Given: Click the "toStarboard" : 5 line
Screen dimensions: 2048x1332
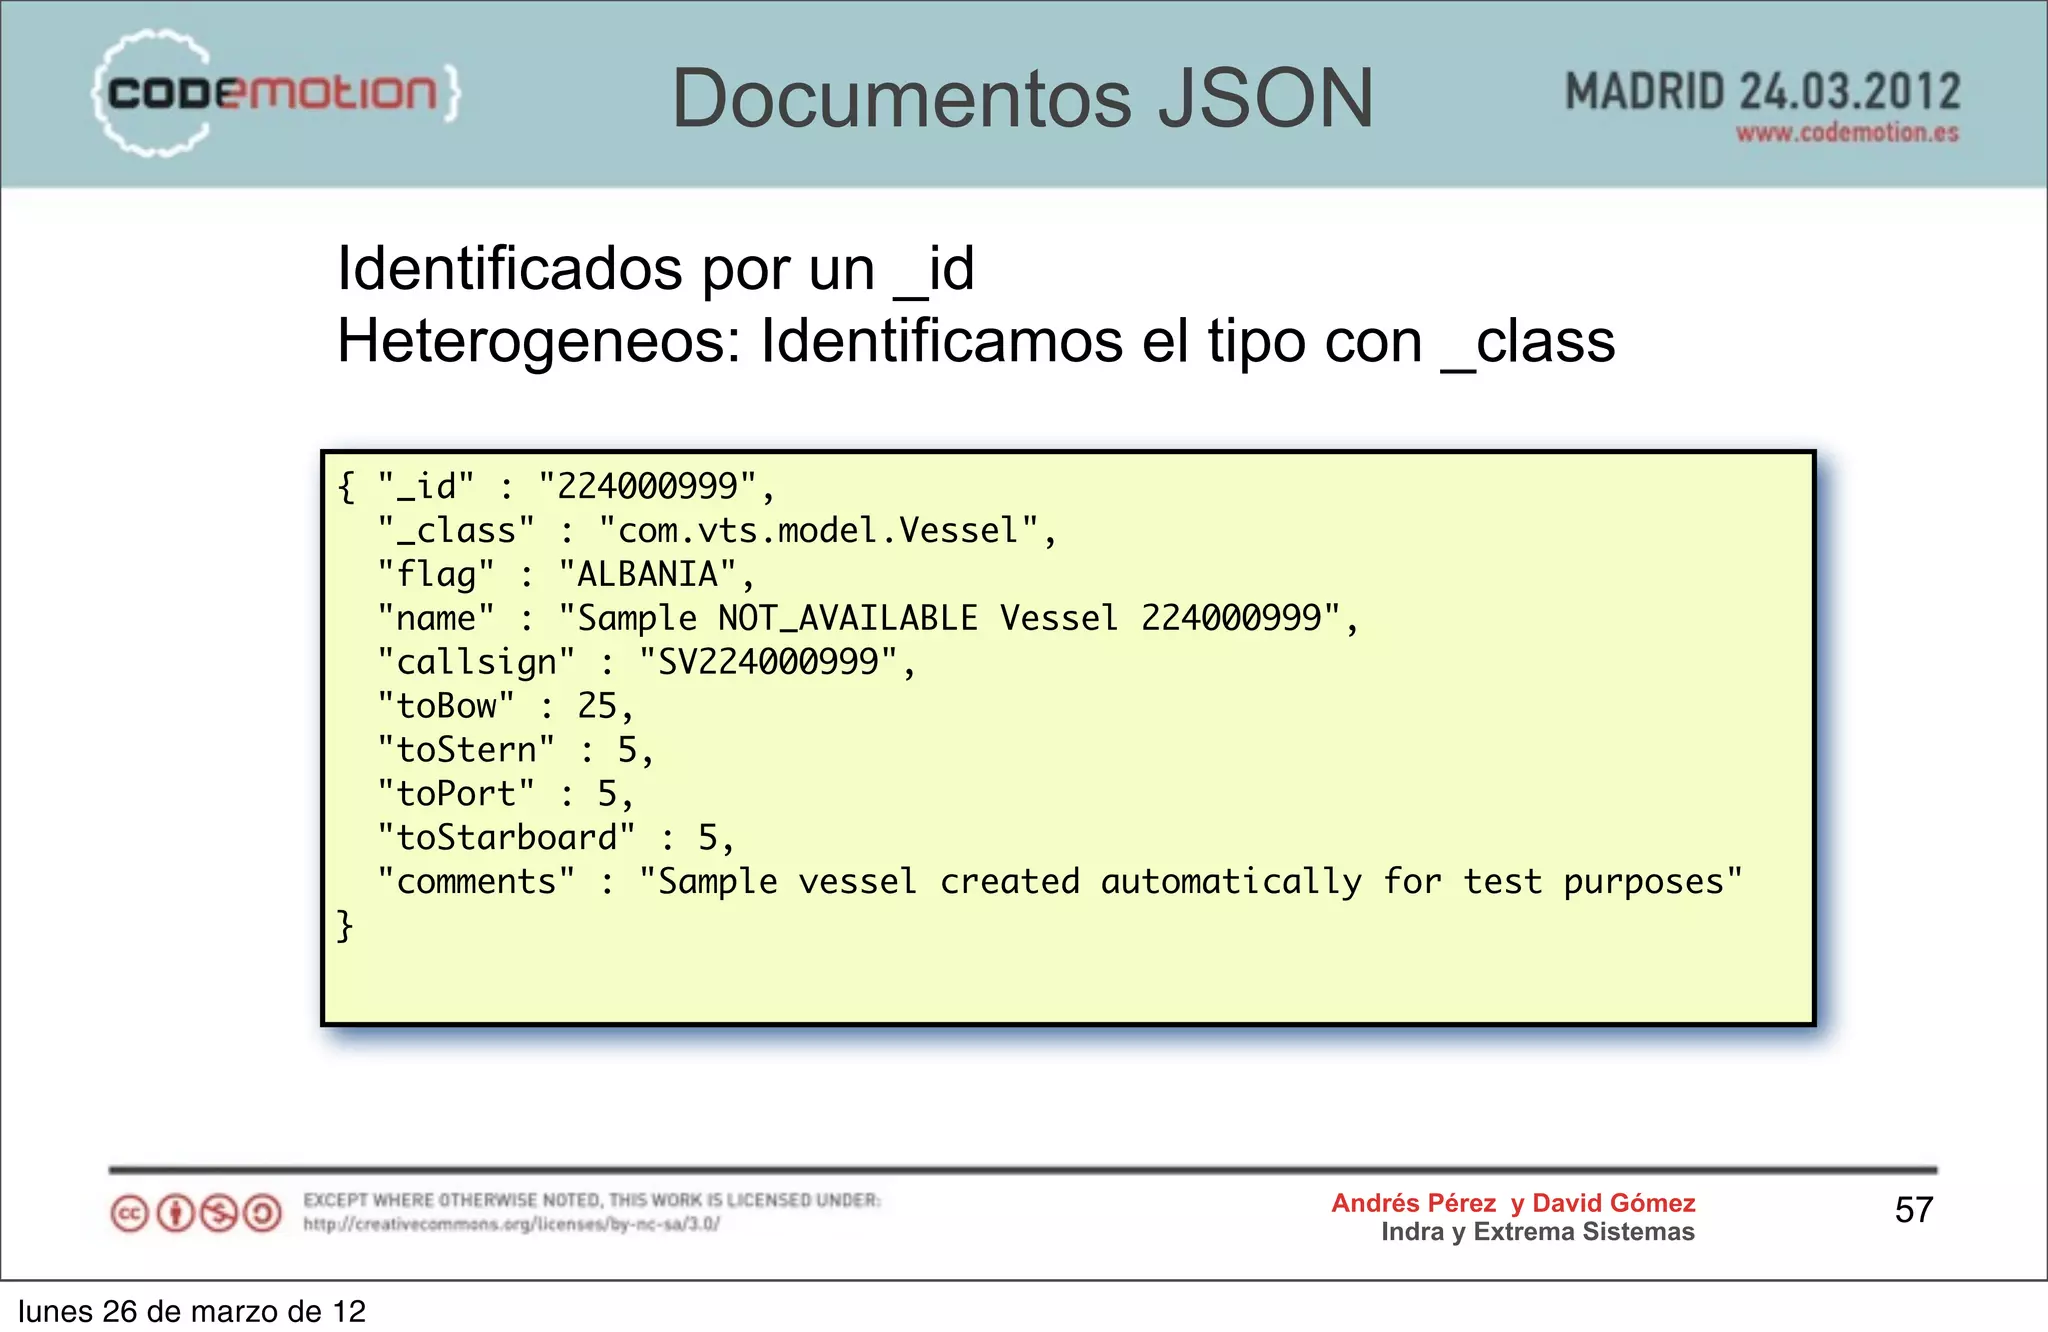Looking at the screenshot, I should 555,839.
